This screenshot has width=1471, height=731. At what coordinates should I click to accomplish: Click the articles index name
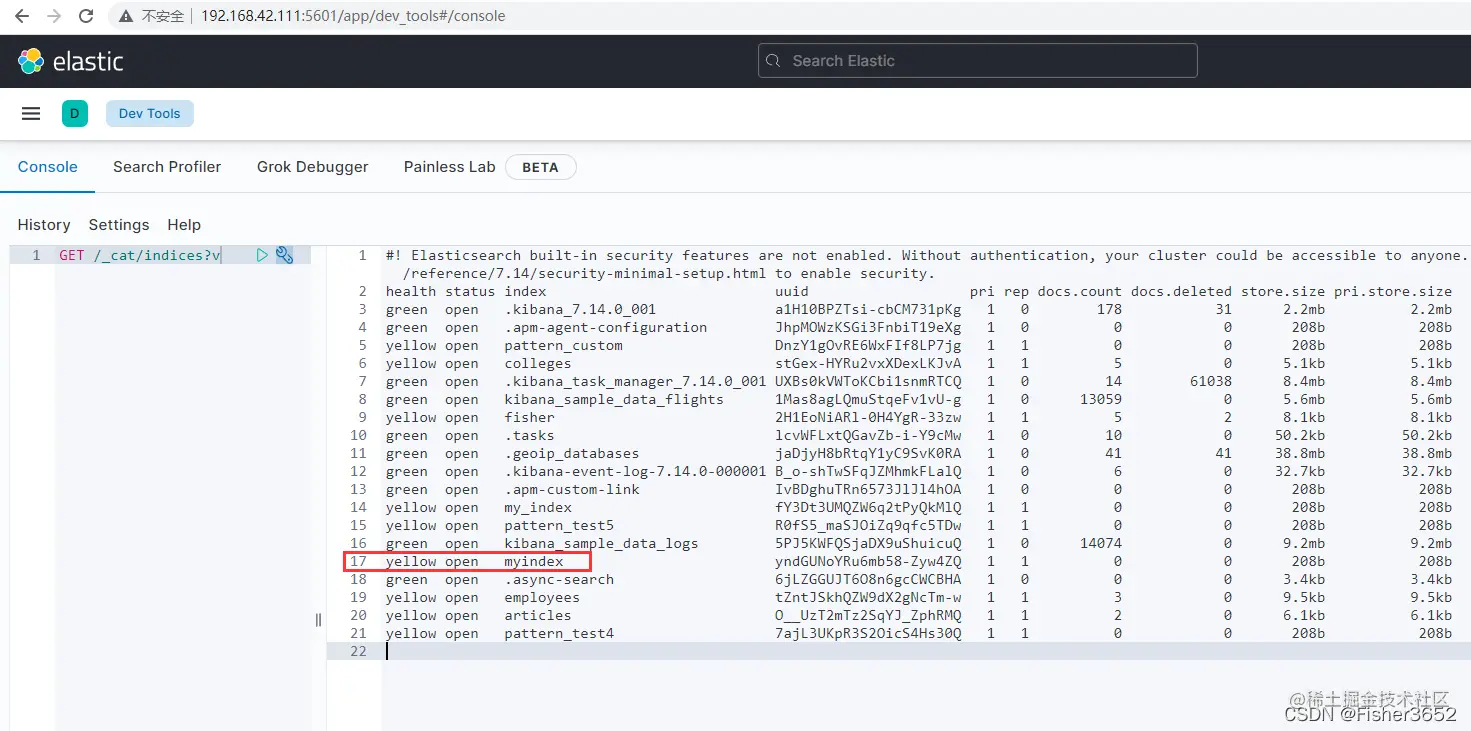pos(538,615)
